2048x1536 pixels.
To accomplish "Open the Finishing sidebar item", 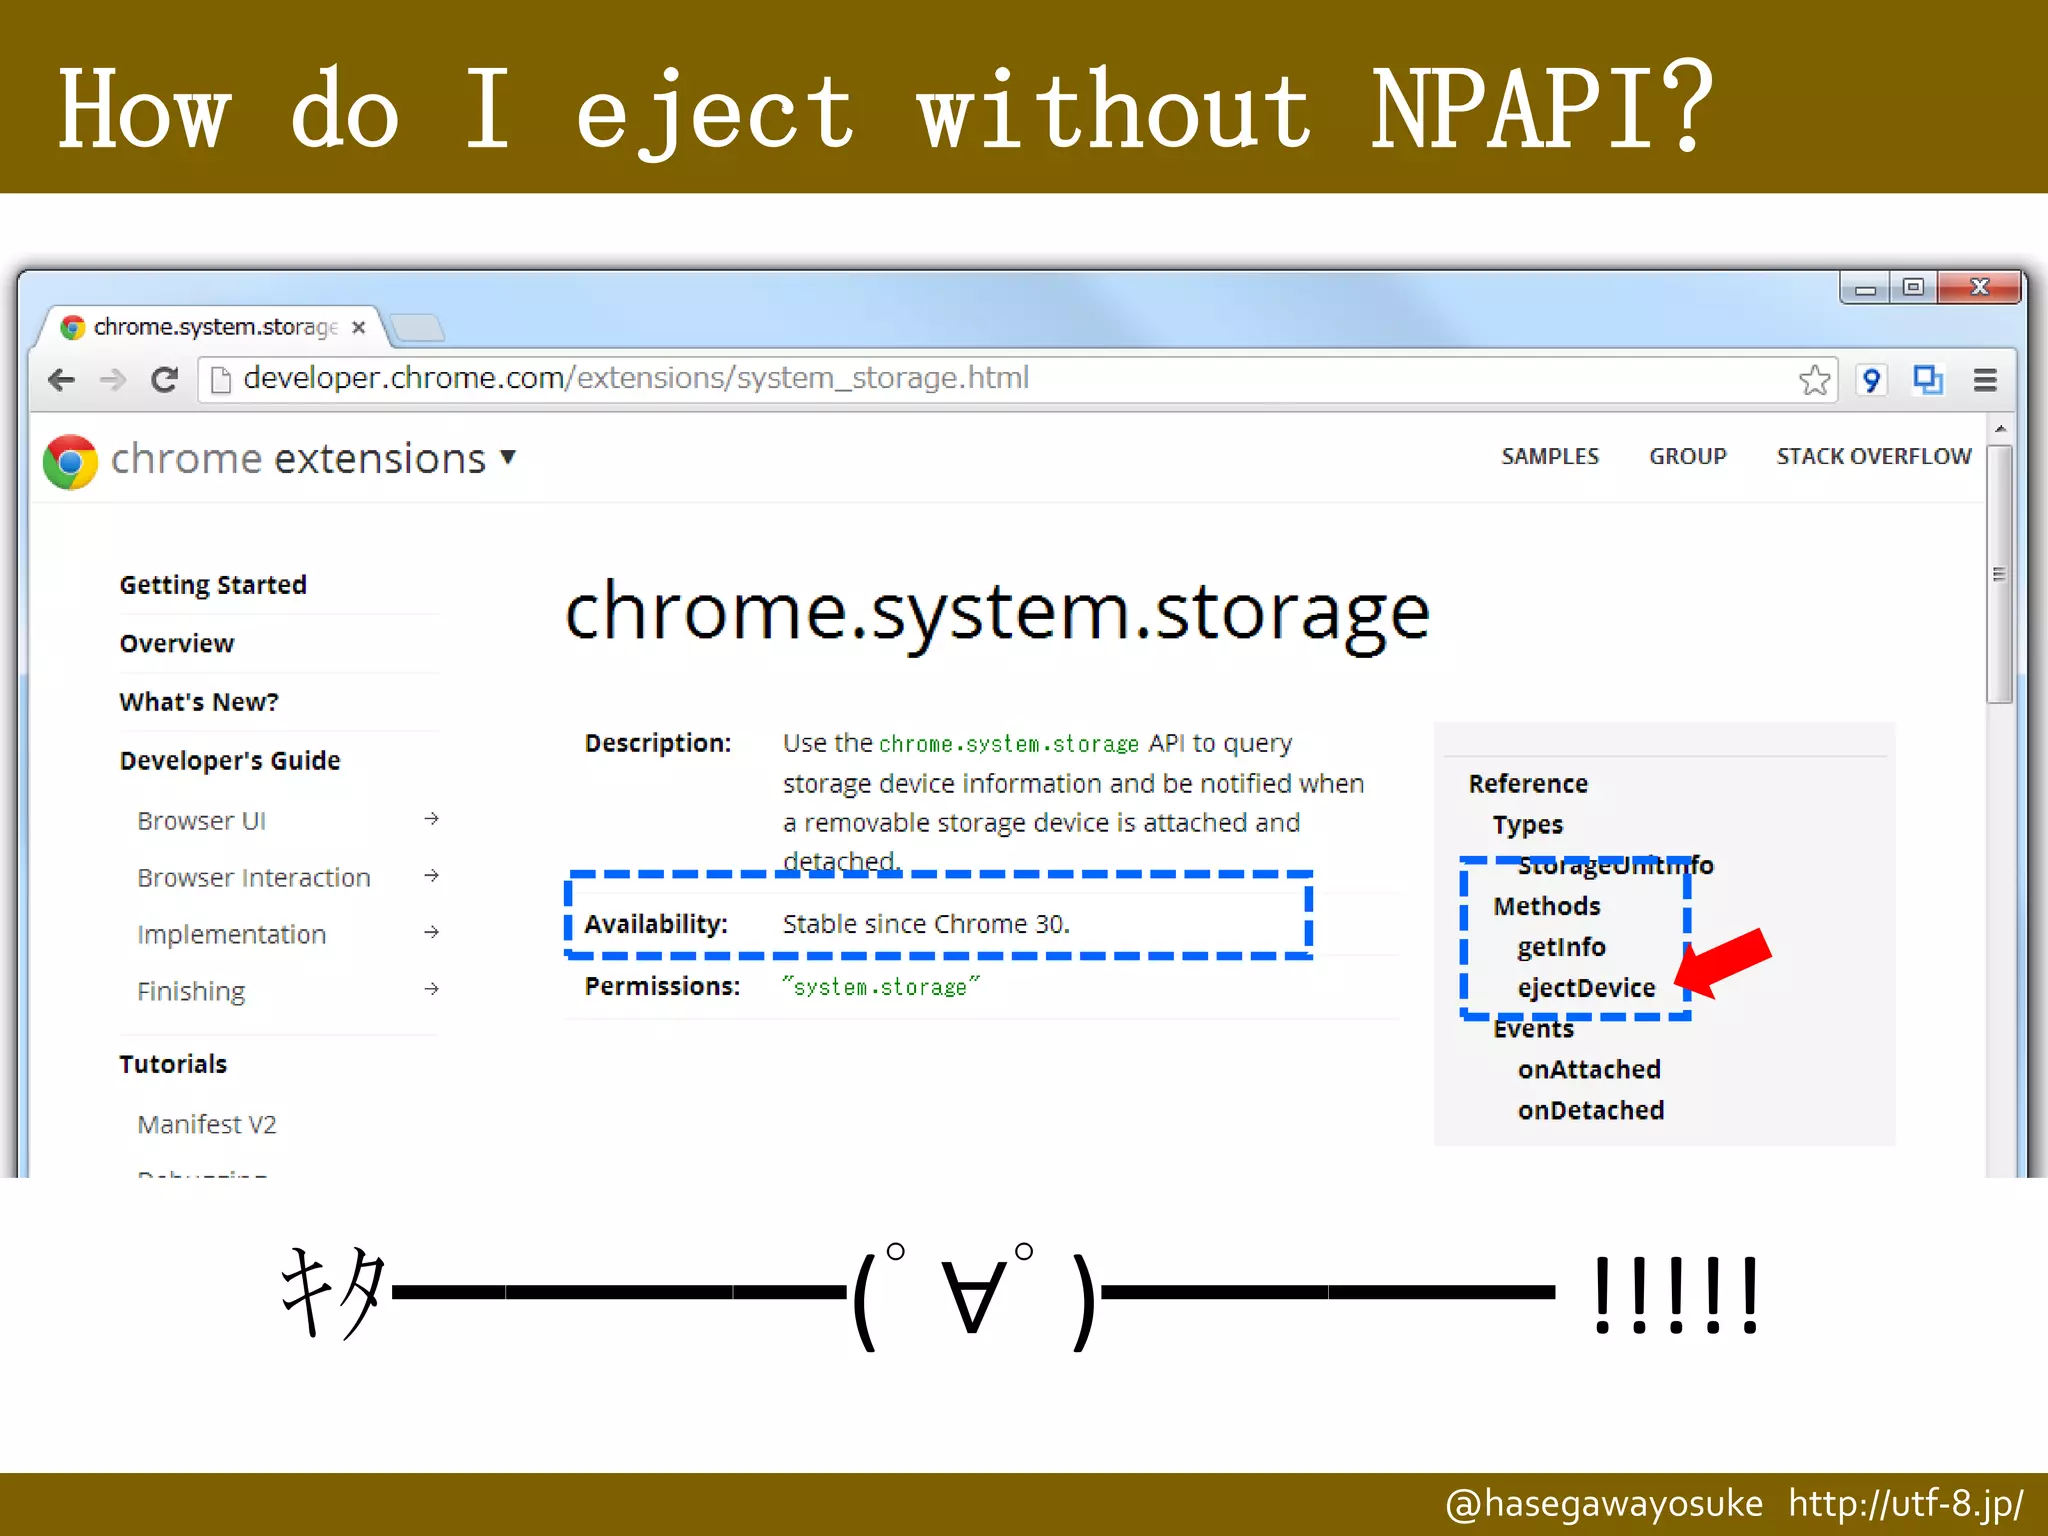I will (191, 991).
